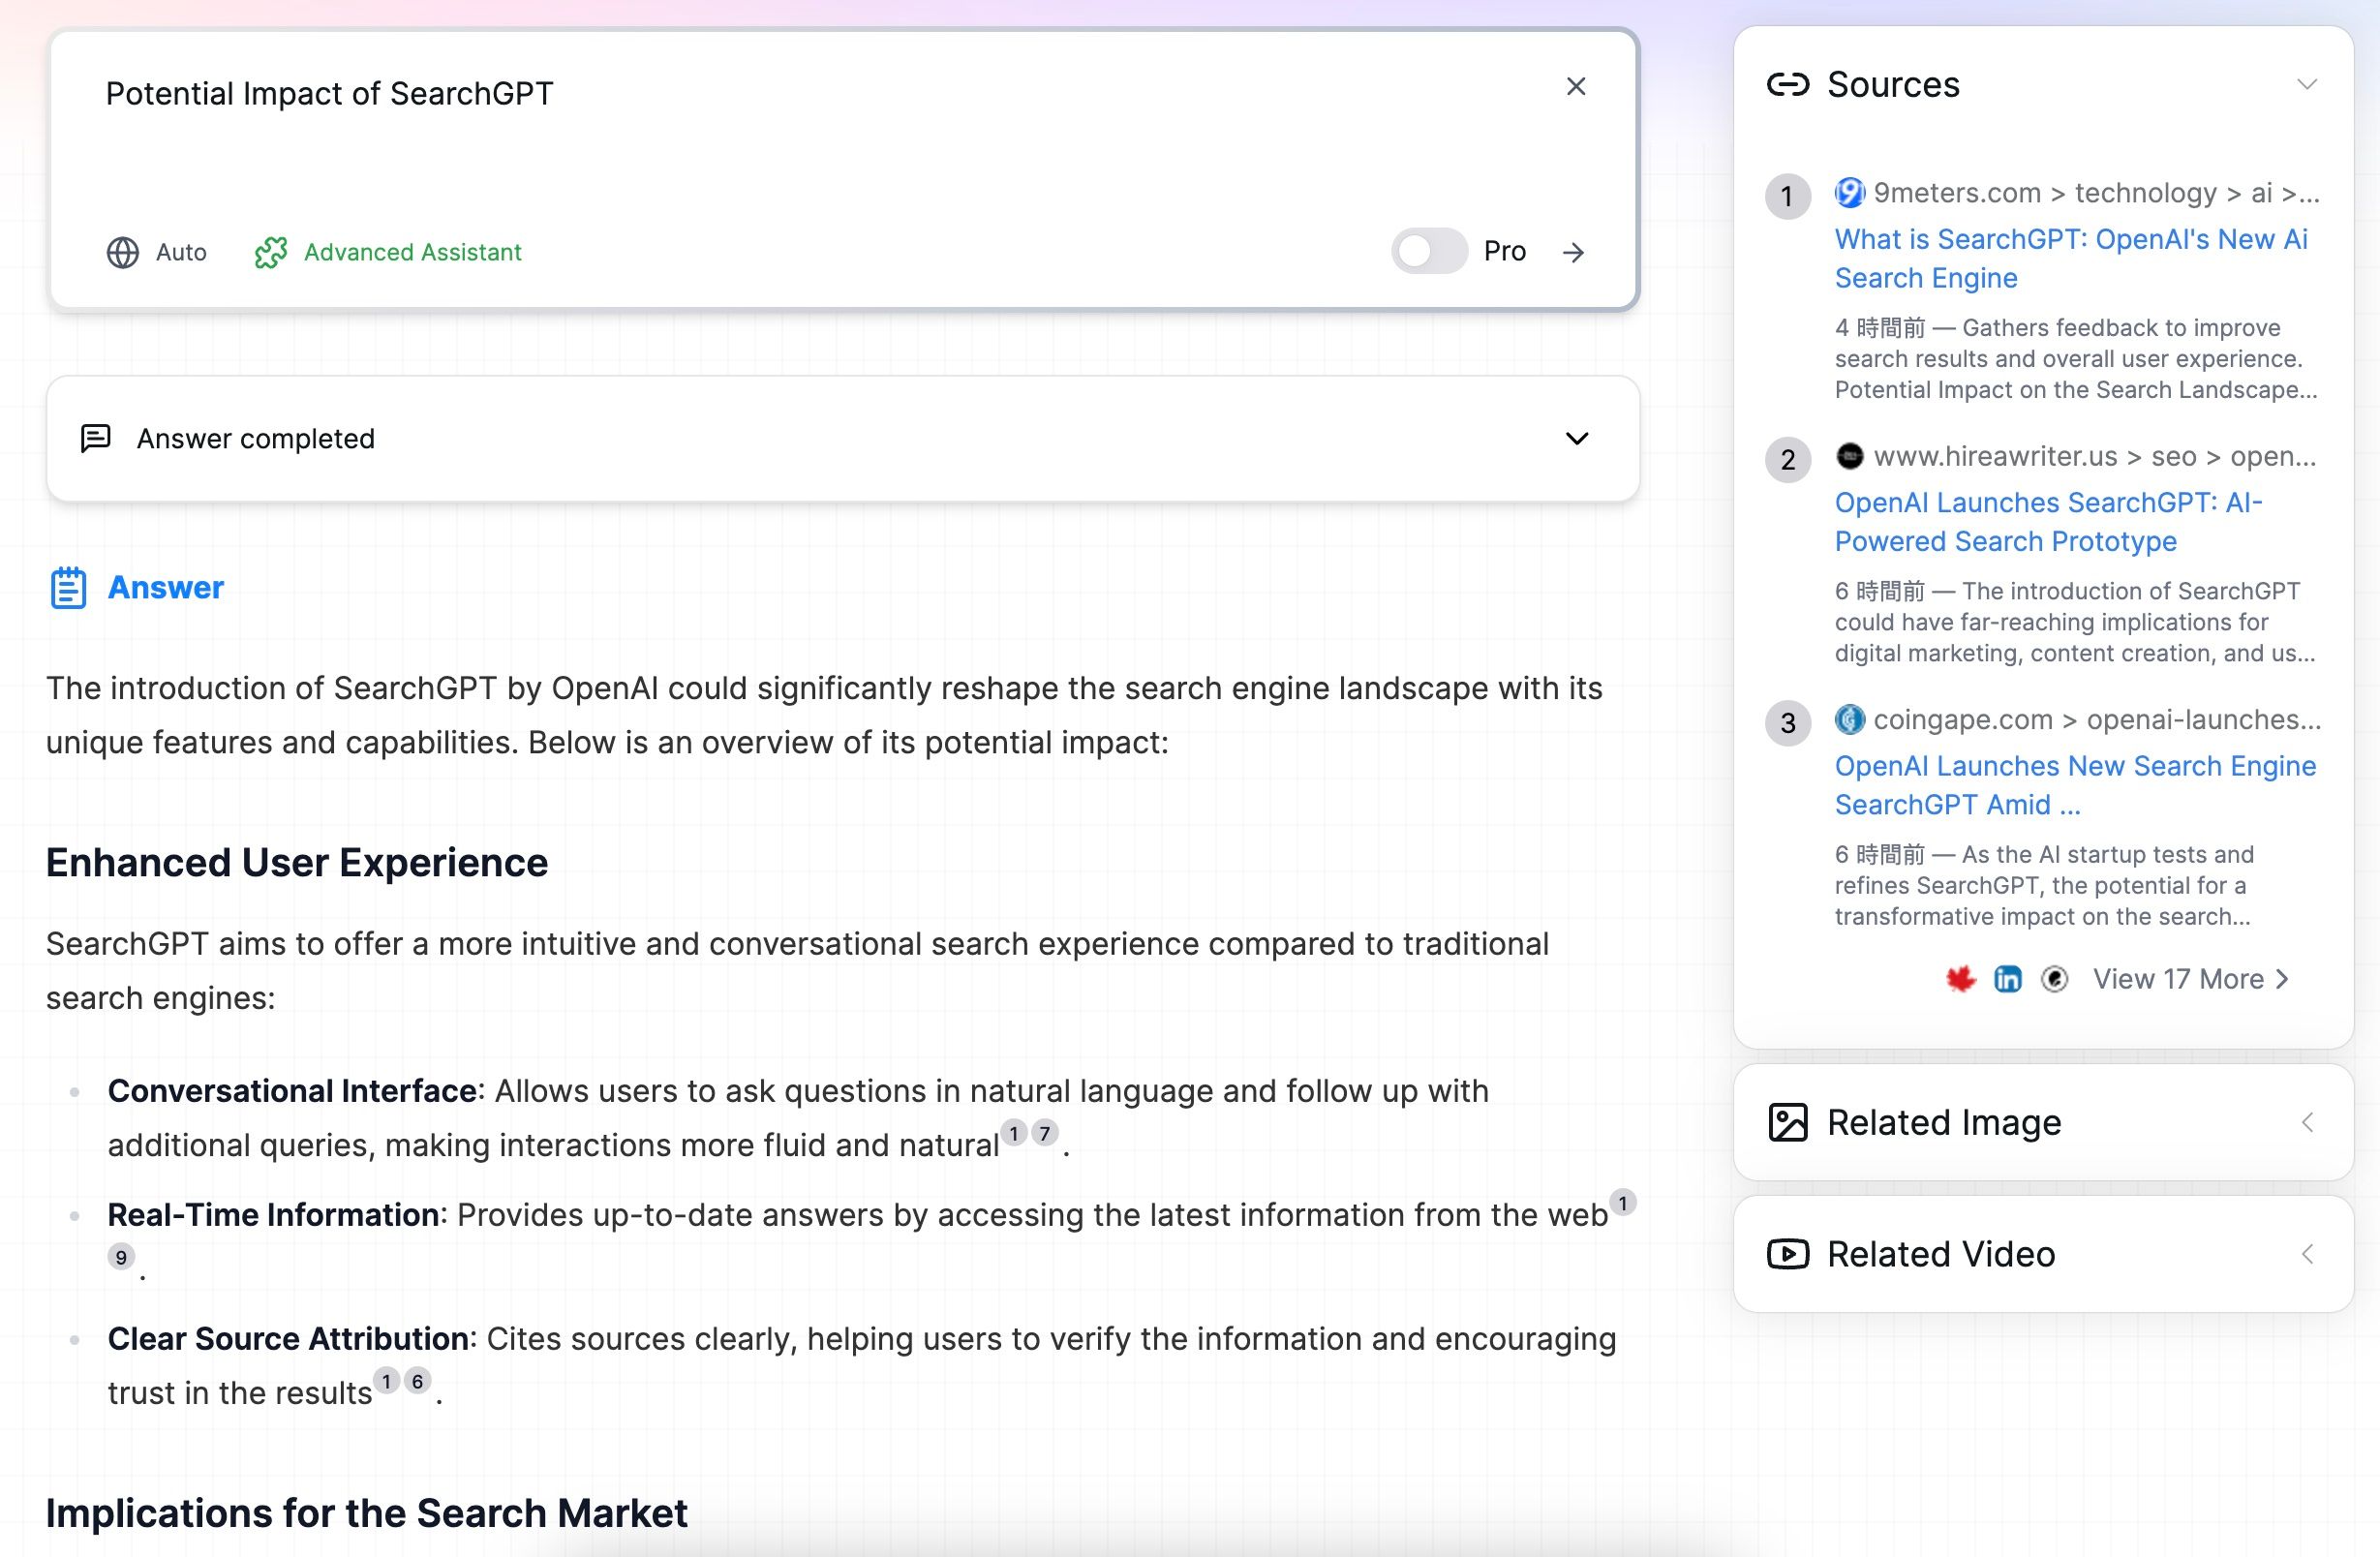Viewport: 2380px width, 1557px height.
Task: Clear the search query with X icon
Action: tap(1575, 87)
